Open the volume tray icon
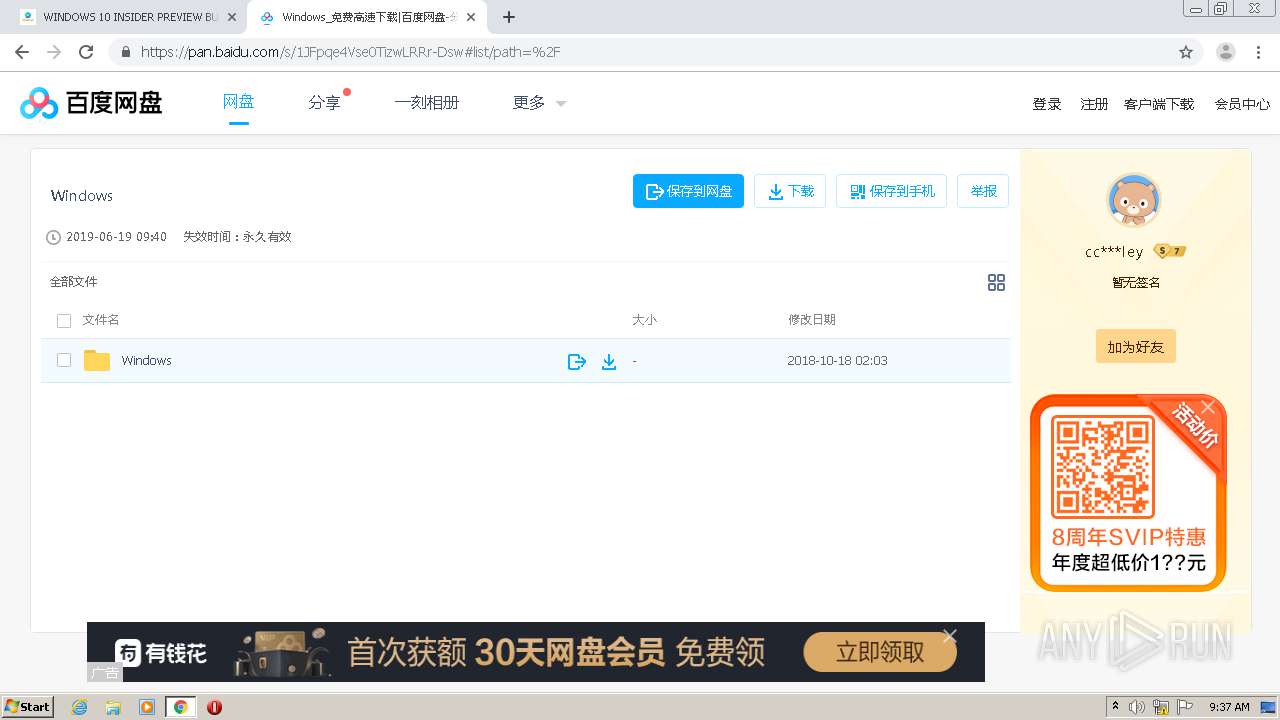Image resolution: width=1280 pixels, height=720 pixels. click(x=1137, y=707)
